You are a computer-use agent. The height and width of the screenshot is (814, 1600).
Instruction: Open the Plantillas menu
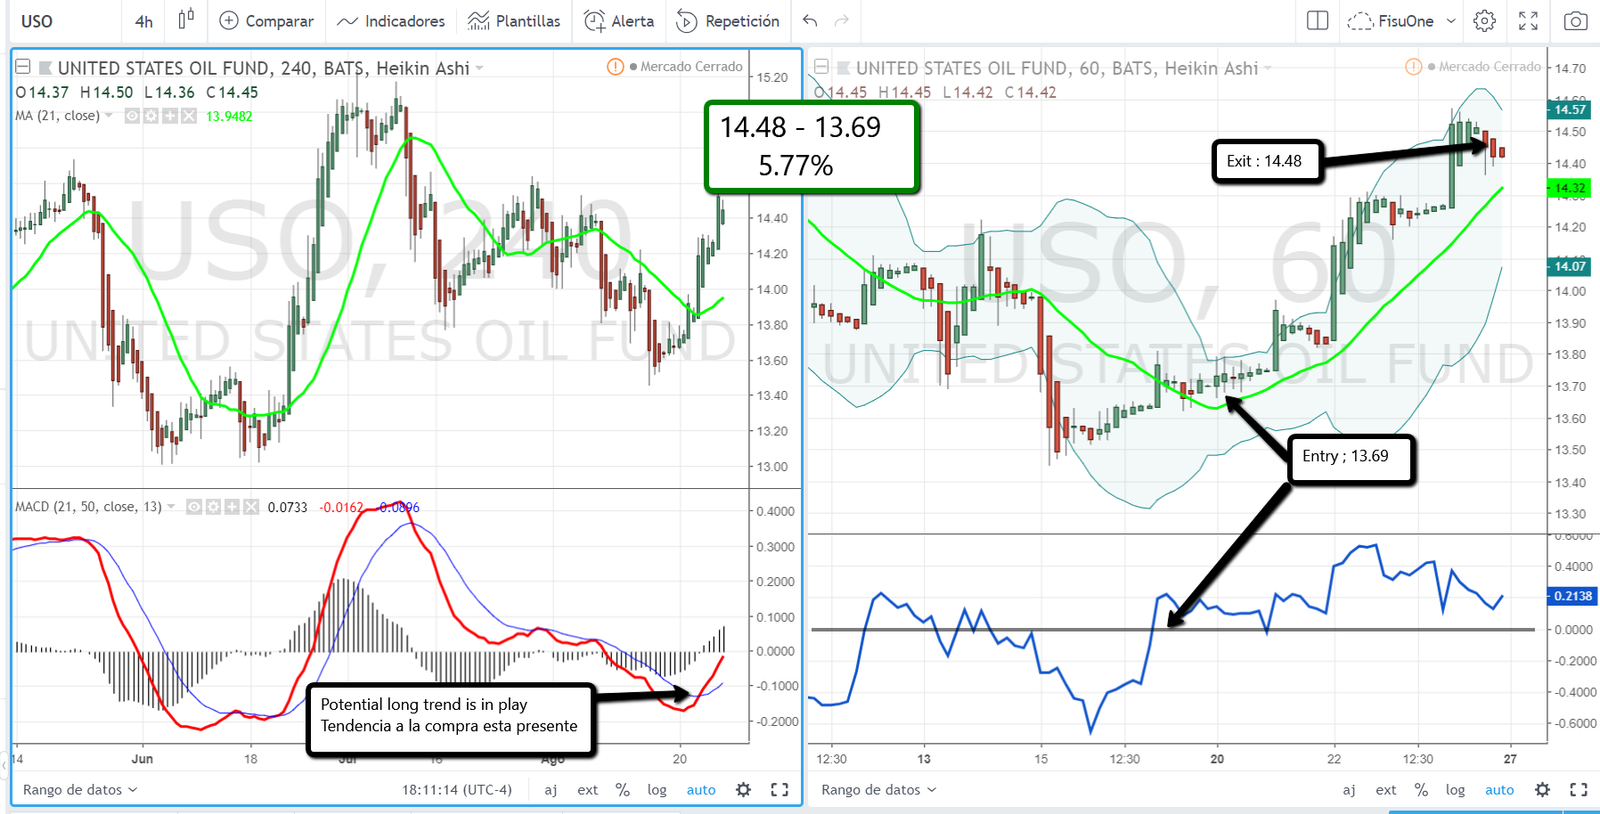click(x=514, y=21)
